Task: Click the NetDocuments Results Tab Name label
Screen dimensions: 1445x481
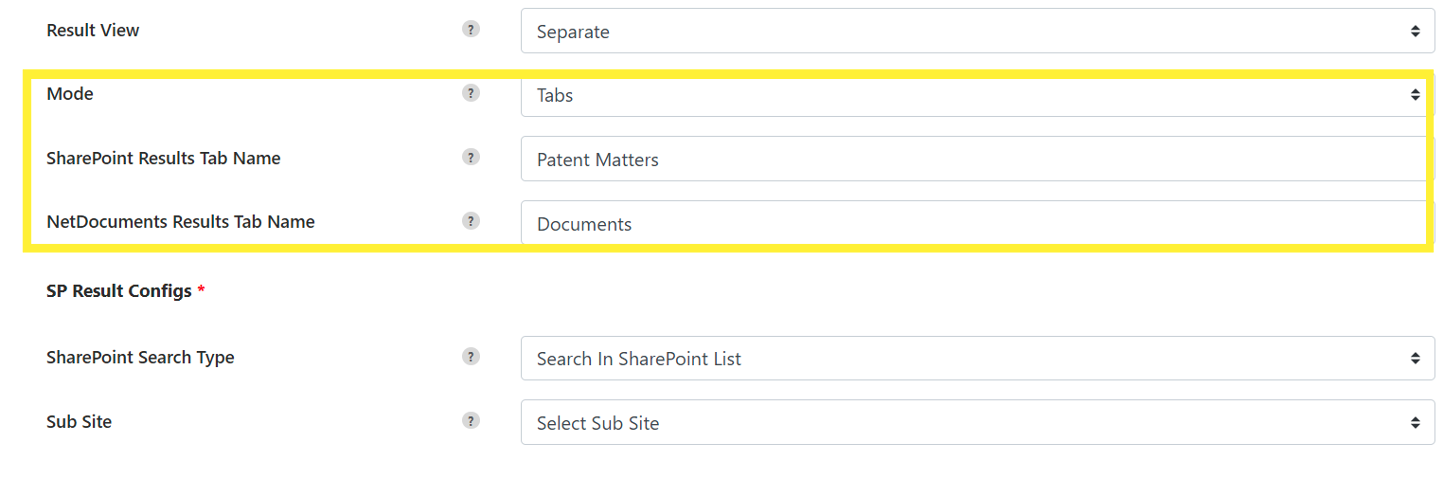Action: 181,222
